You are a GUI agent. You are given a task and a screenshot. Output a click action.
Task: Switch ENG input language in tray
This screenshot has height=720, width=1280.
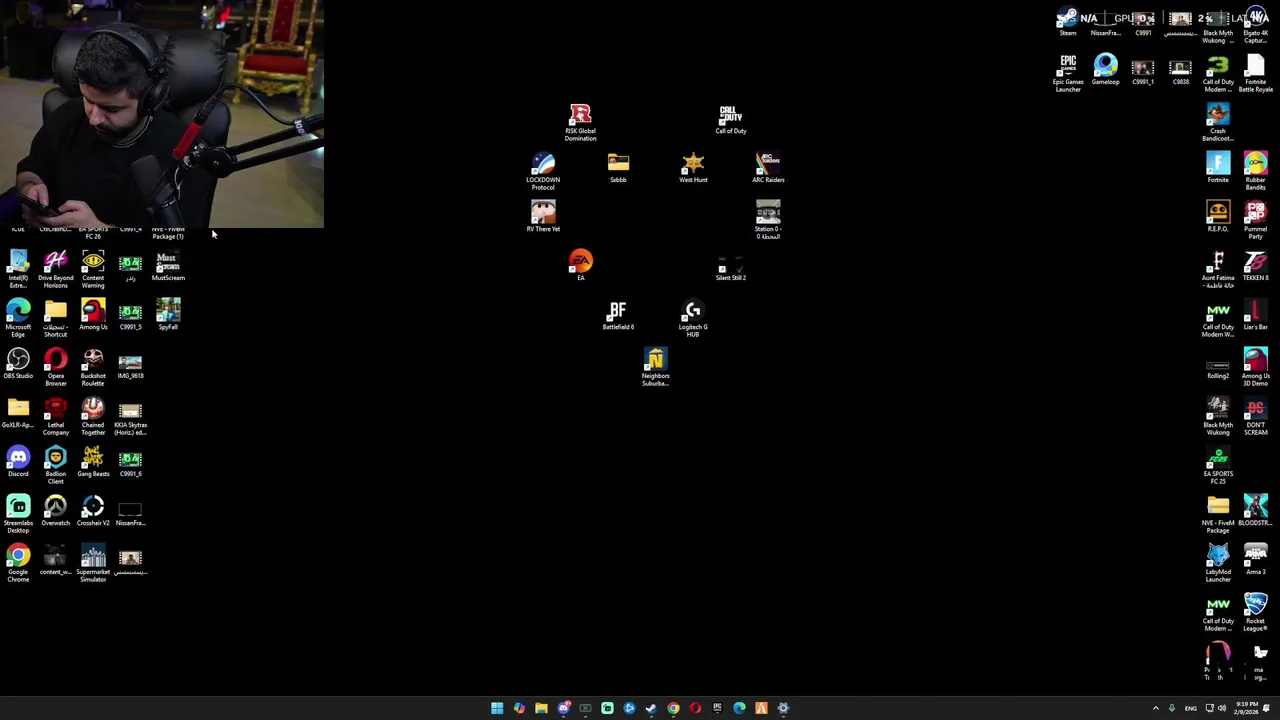(x=1190, y=708)
